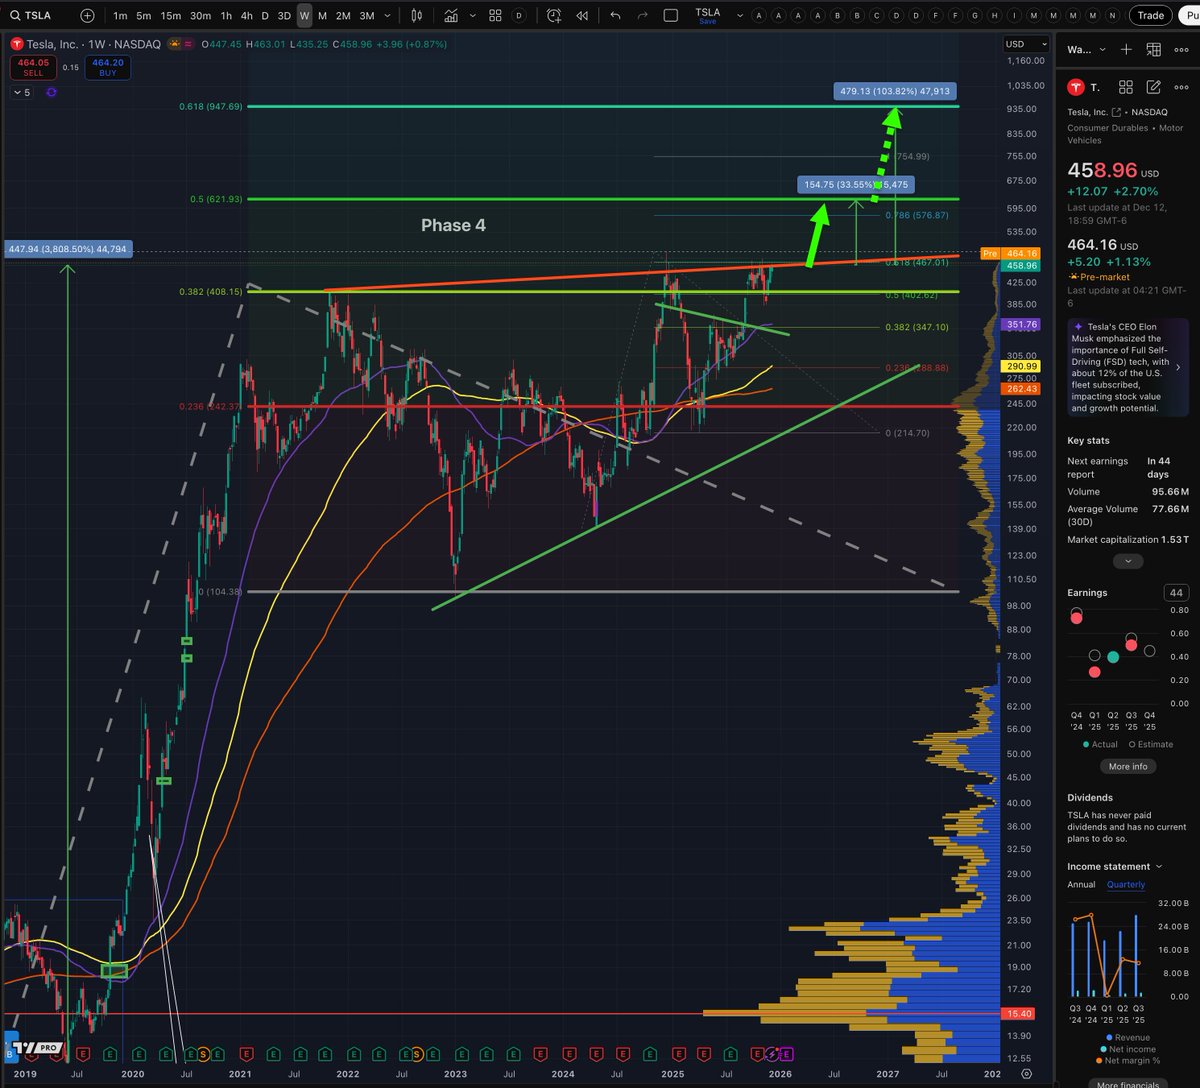The height and width of the screenshot is (1088, 1200).
Task: Open the watchlist name dropdown
Action: pyautogui.click(x=1085, y=49)
